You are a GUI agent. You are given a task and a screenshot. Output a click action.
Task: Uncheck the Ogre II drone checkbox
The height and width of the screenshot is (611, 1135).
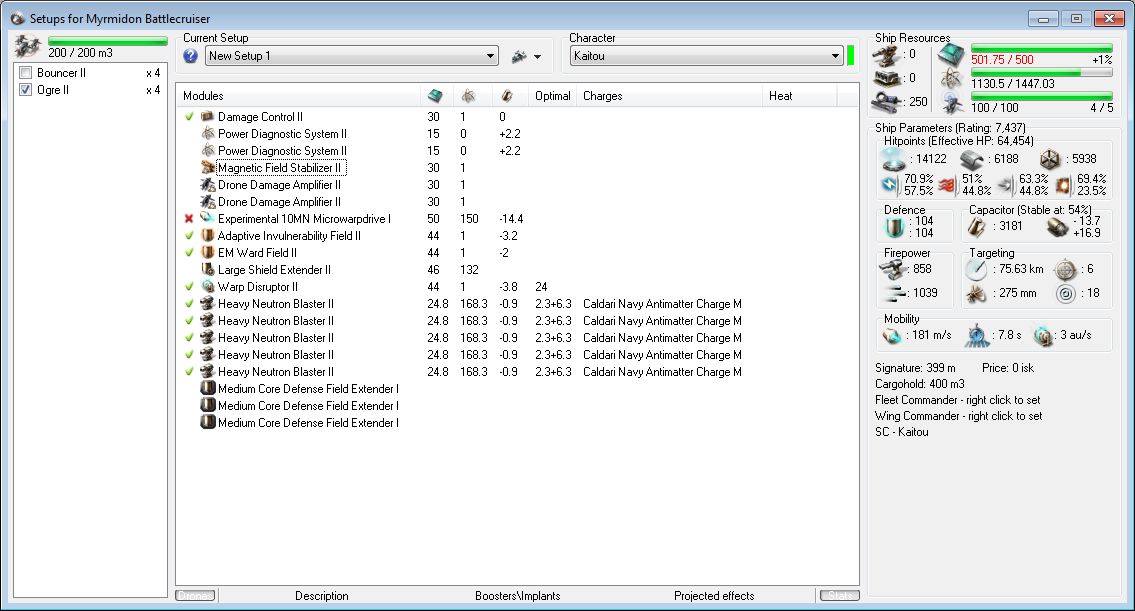[x=26, y=90]
